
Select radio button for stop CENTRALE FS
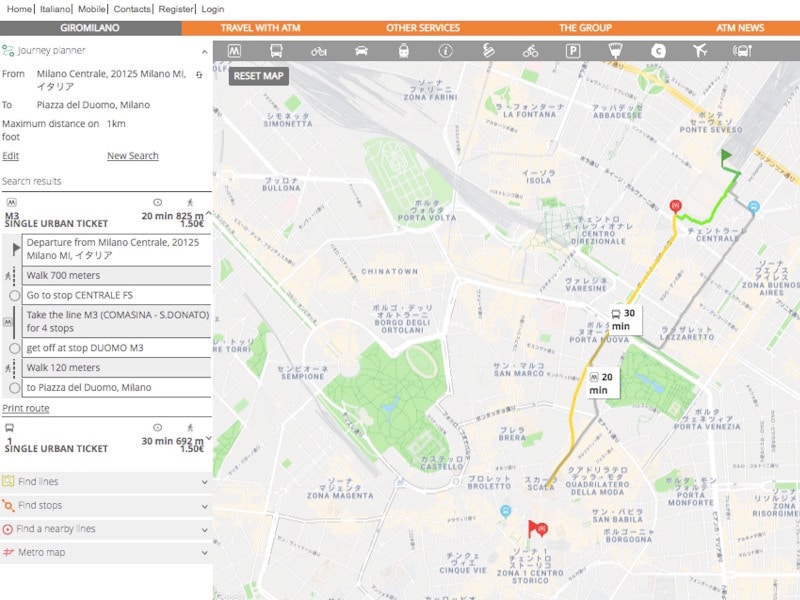[x=14, y=296]
